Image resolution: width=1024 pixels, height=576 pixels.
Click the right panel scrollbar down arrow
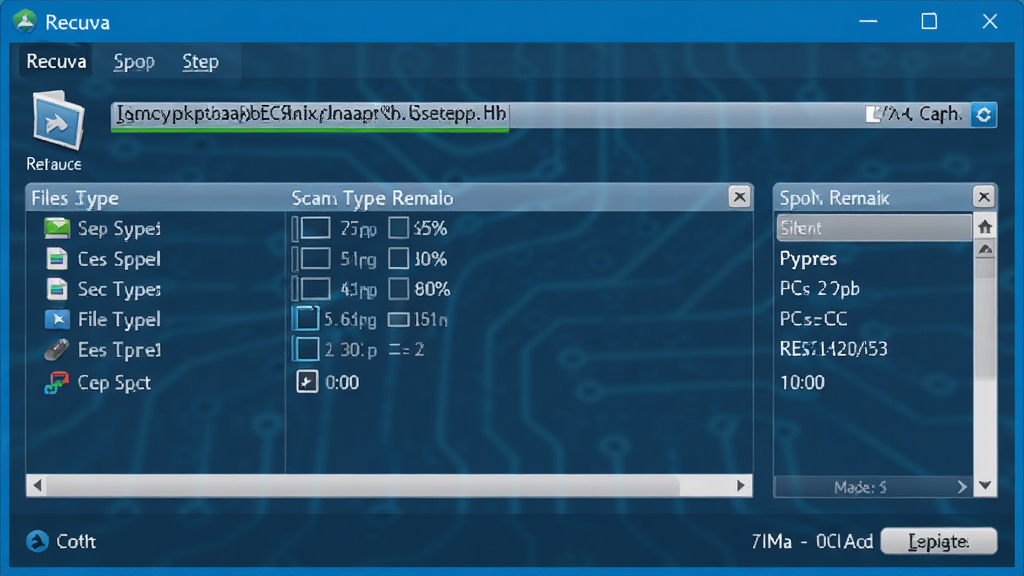(985, 485)
